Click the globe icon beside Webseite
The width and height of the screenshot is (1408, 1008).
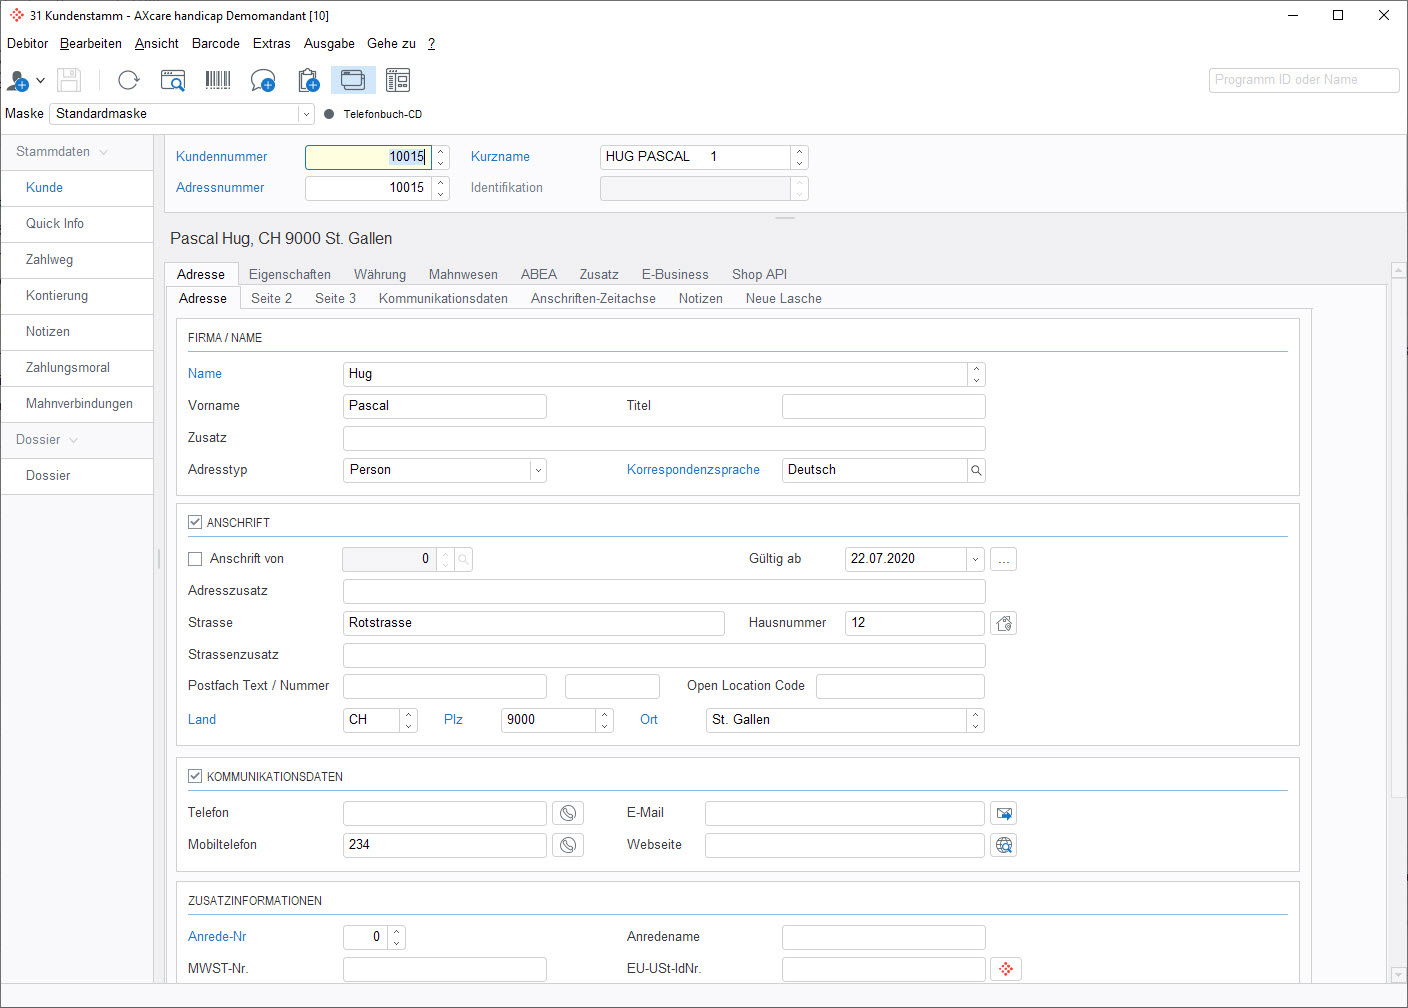[1005, 845]
